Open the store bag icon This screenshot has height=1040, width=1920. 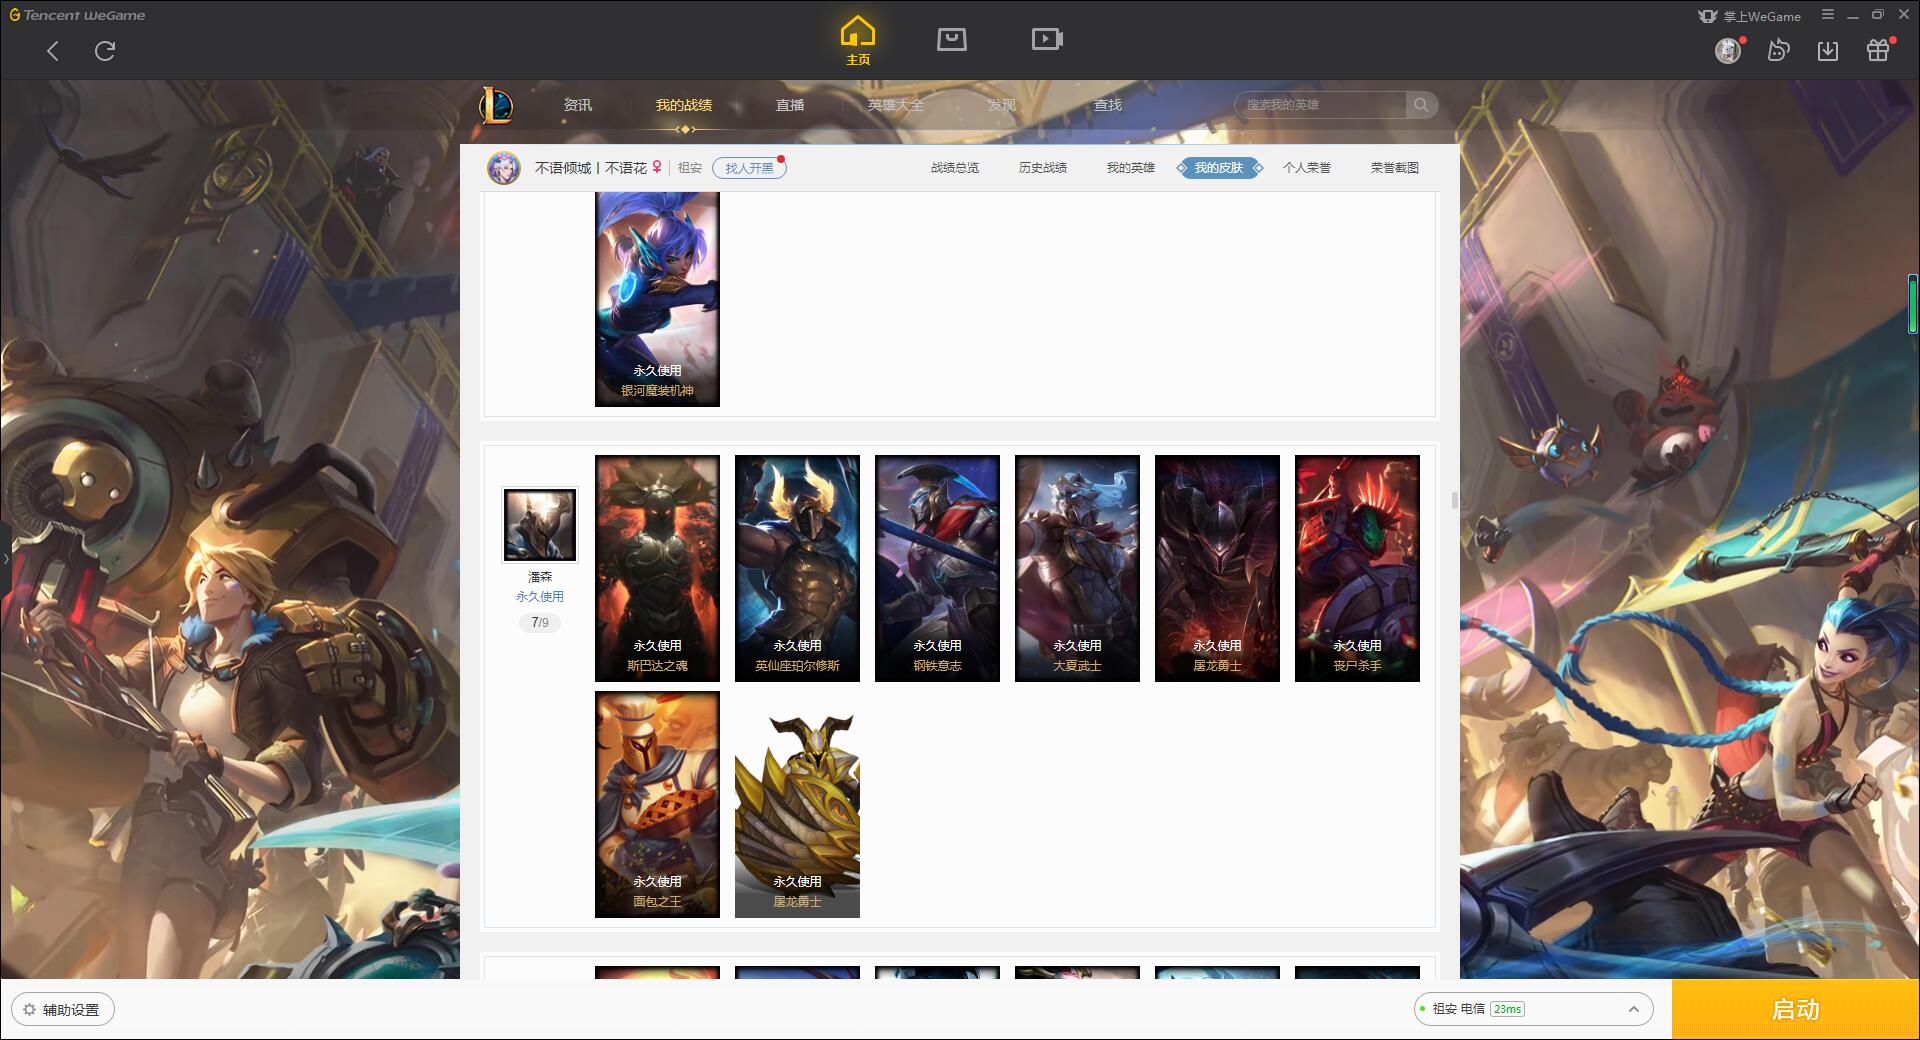click(x=952, y=39)
